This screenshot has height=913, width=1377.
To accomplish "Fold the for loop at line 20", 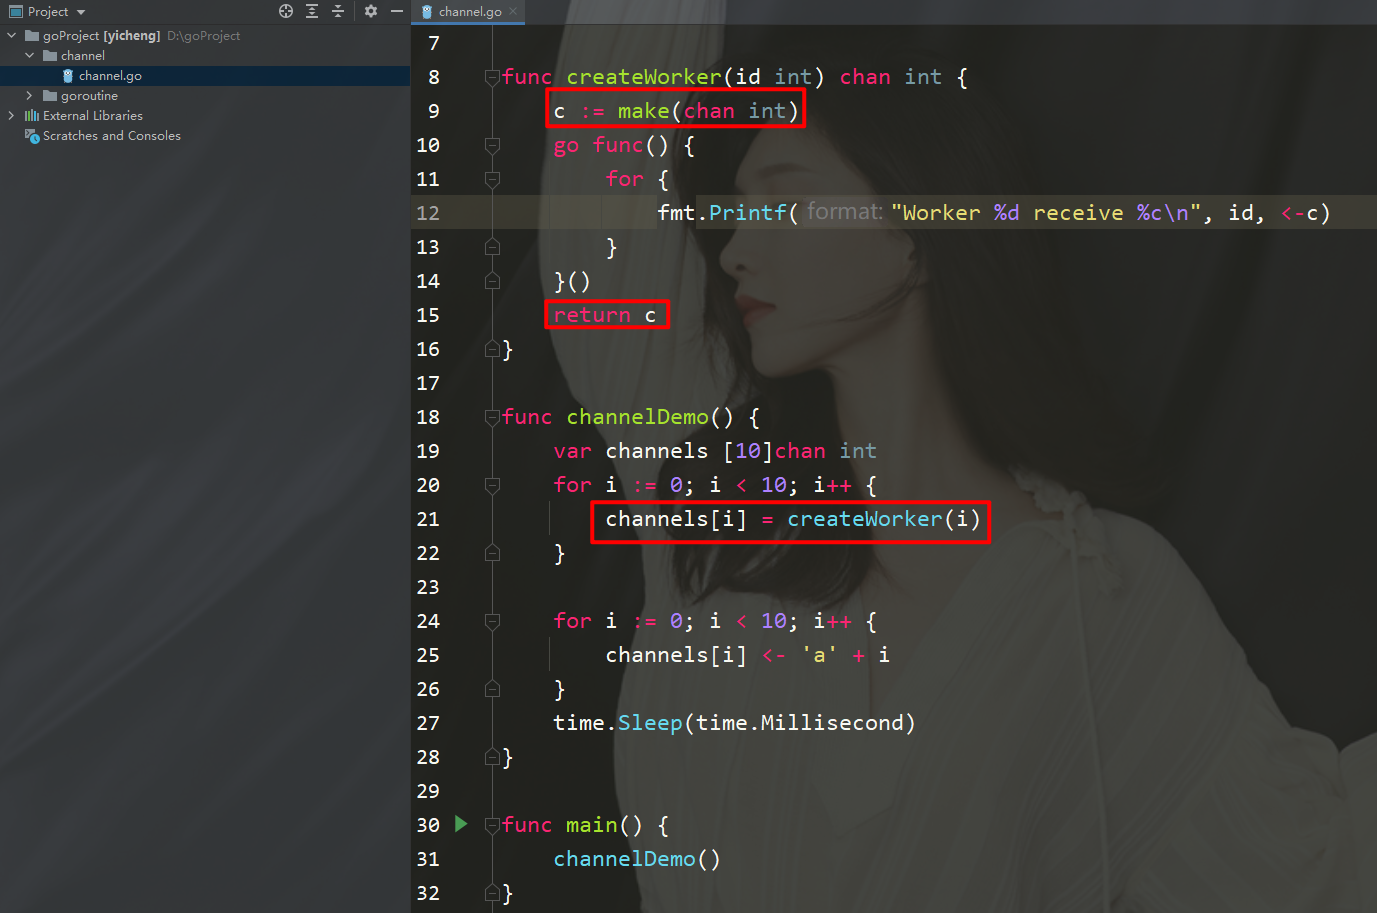I will tap(492, 485).
